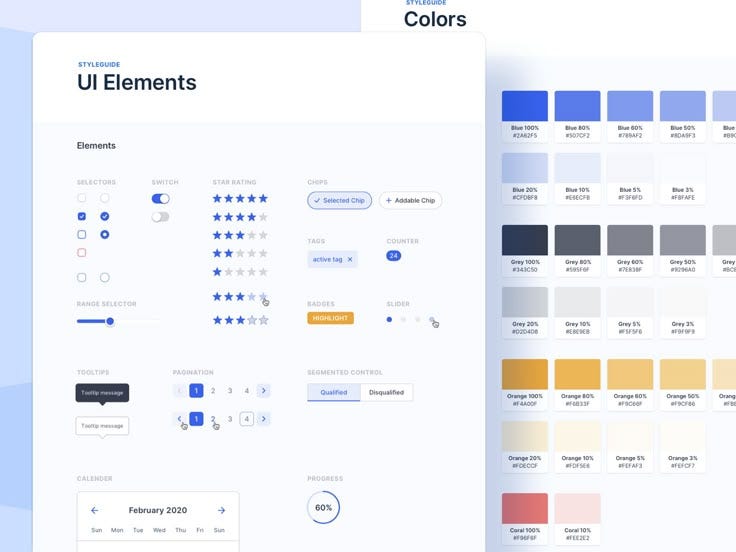Click the Addable Chip

pos(410,200)
